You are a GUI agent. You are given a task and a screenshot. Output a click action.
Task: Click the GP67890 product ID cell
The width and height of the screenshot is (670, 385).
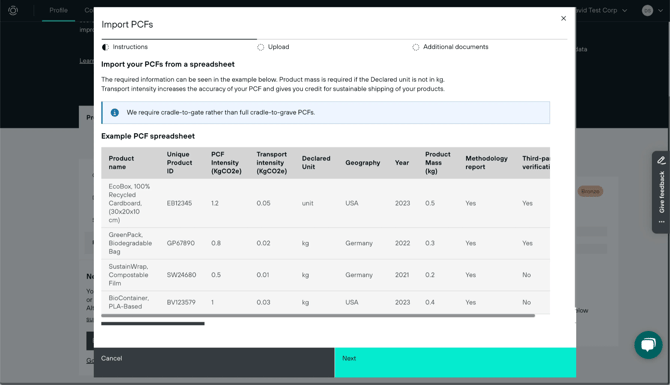coord(180,243)
